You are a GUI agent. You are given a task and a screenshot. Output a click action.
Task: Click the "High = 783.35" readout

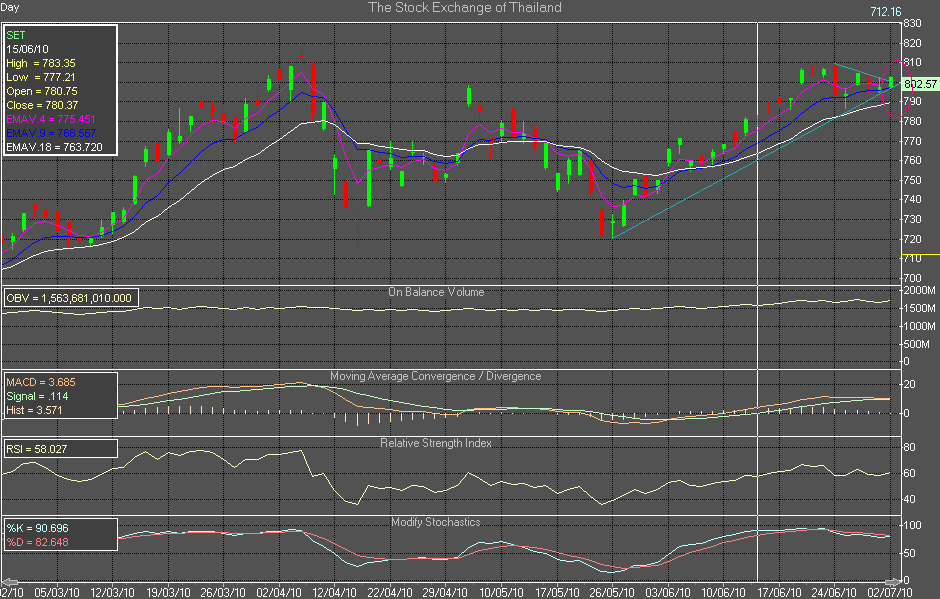(x=41, y=63)
